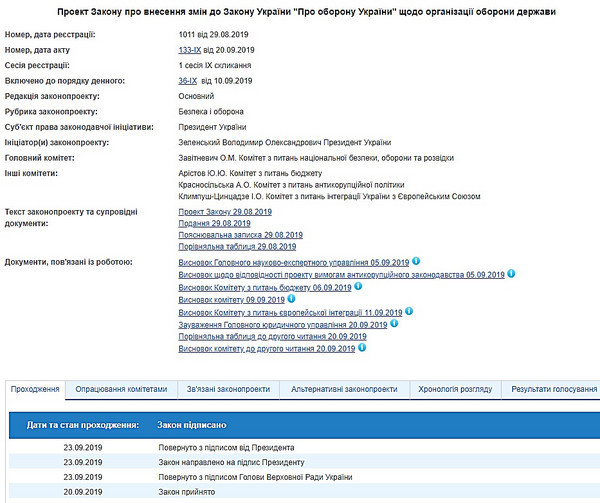The image size is (600, 503).
Task: Click info icon beside Висновок комітету 09.09.2019
Action: click(291, 298)
